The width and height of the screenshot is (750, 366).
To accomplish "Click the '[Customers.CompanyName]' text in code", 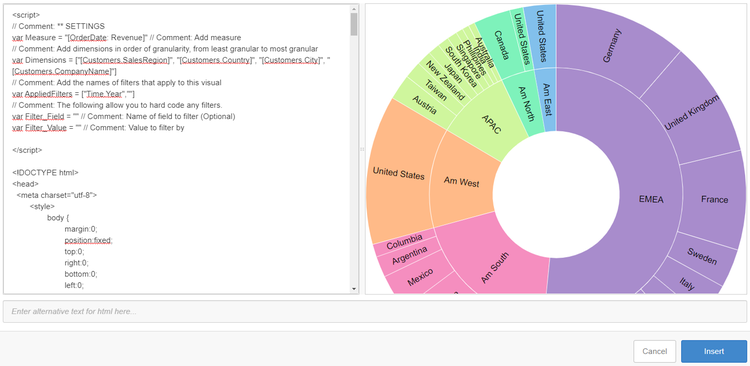I will pos(64,71).
